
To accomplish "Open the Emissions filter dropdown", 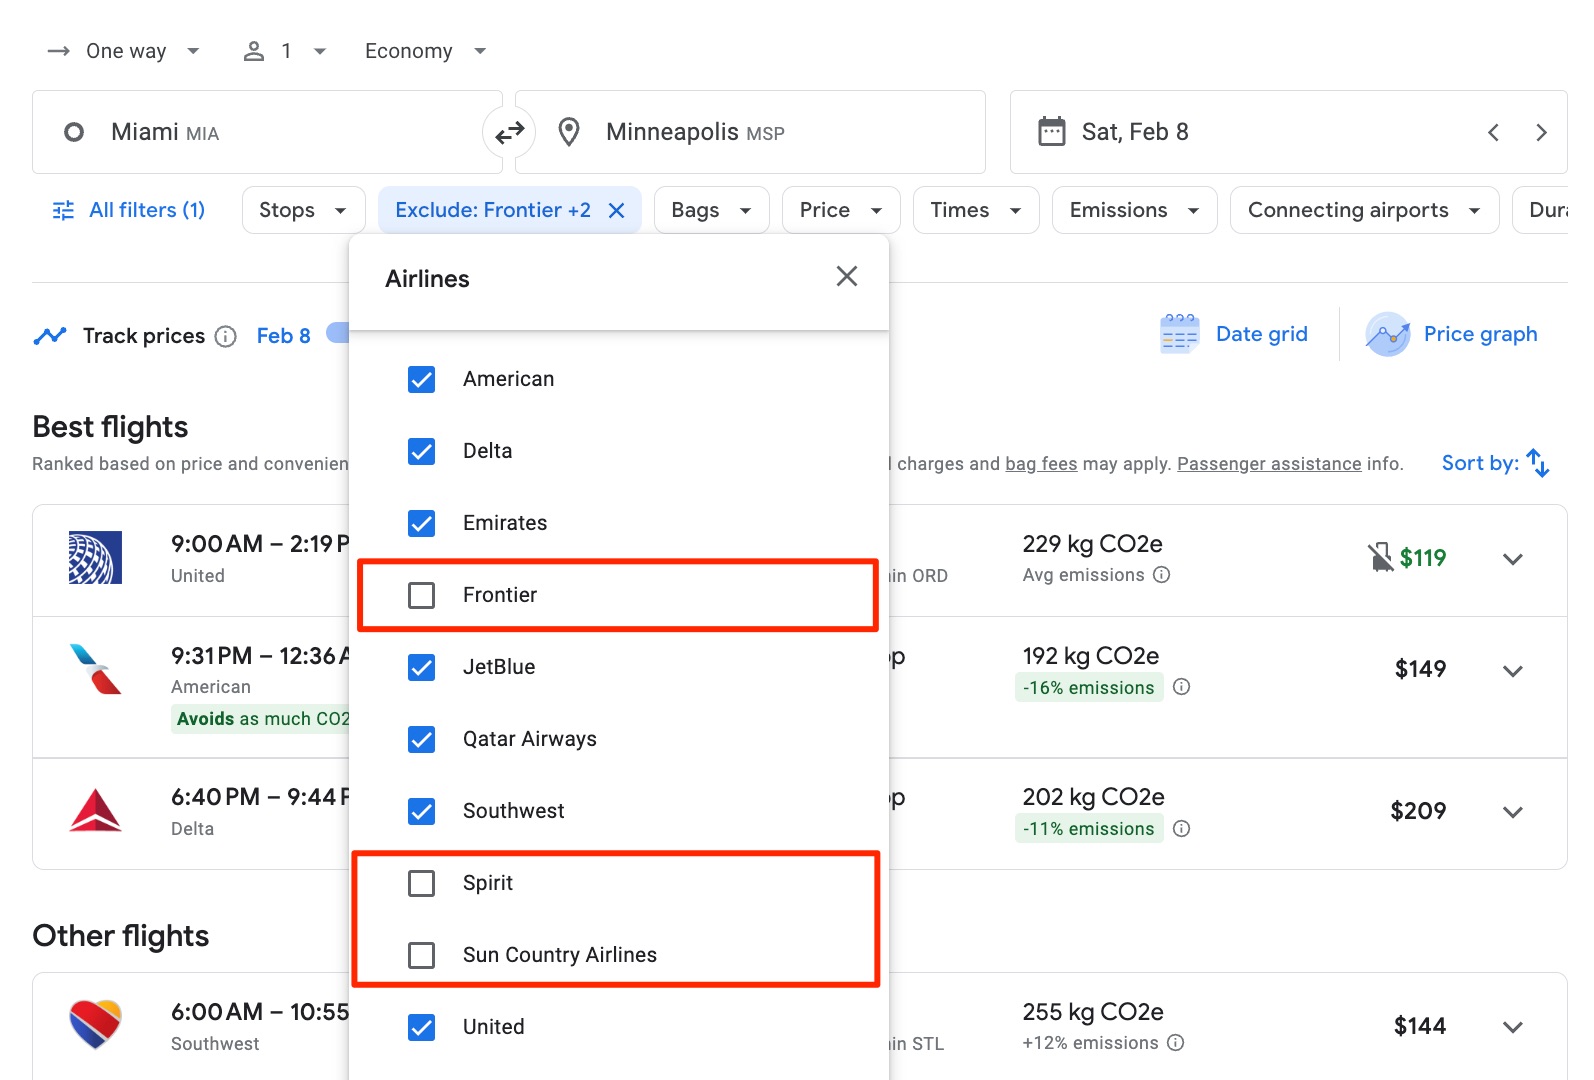I will tap(1134, 210).
